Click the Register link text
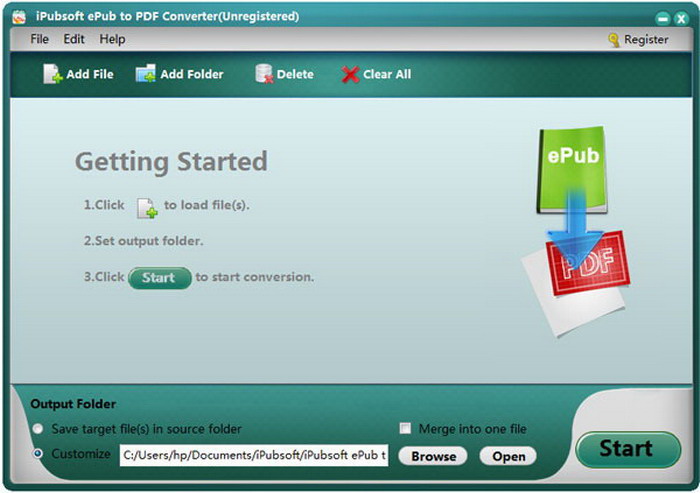 tap(646, 40)
